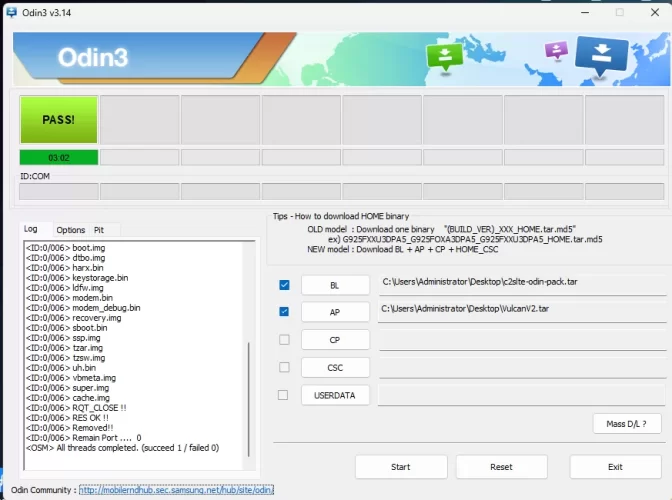The image size is (672, 500).
Task: Browse for a file with the CSC button
Action: pyautogui.click(x=335, y=368)
